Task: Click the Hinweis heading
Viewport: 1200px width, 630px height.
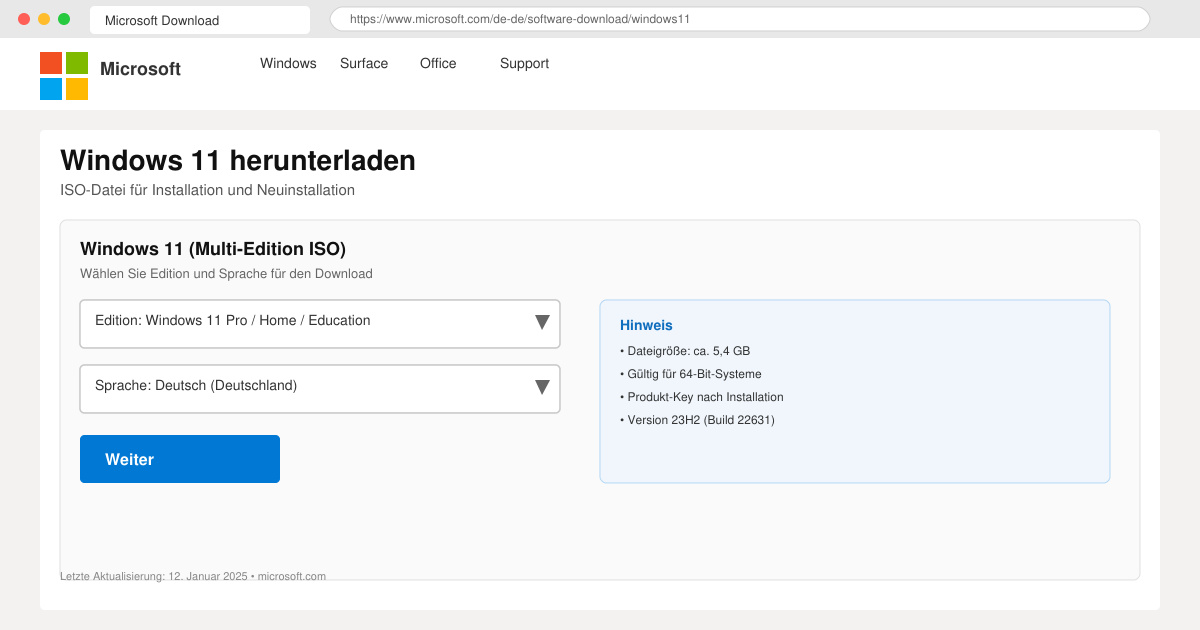Action: click(646, 325)
